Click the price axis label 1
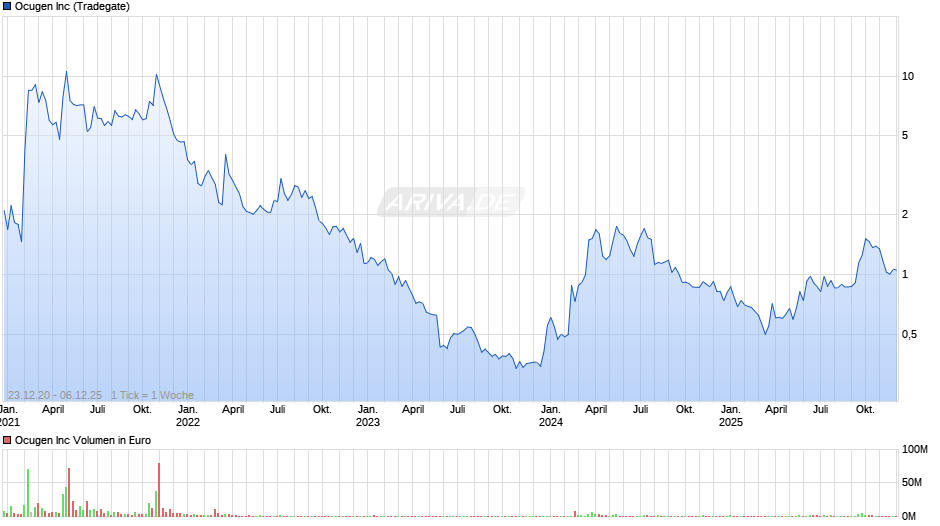Viewport: 940px width, 526px height. [x=905, y=274]
